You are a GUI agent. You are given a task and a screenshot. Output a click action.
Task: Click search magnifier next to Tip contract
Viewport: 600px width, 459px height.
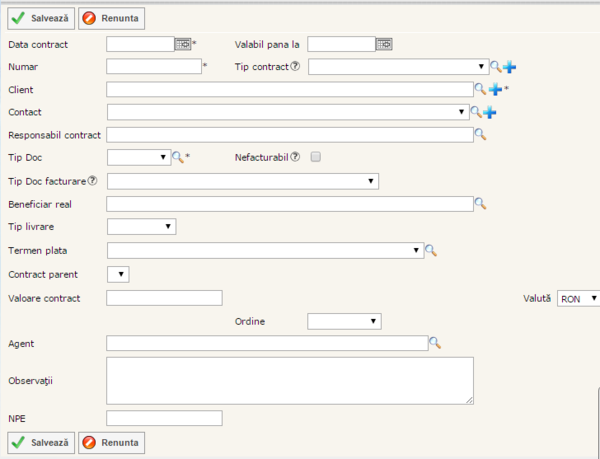coord(495,67)
